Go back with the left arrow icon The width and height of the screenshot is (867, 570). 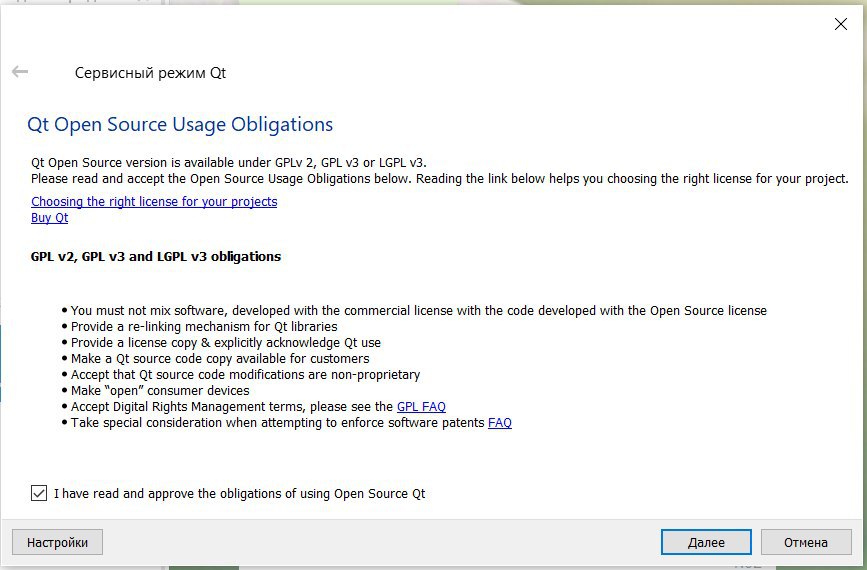pos(20,71)
